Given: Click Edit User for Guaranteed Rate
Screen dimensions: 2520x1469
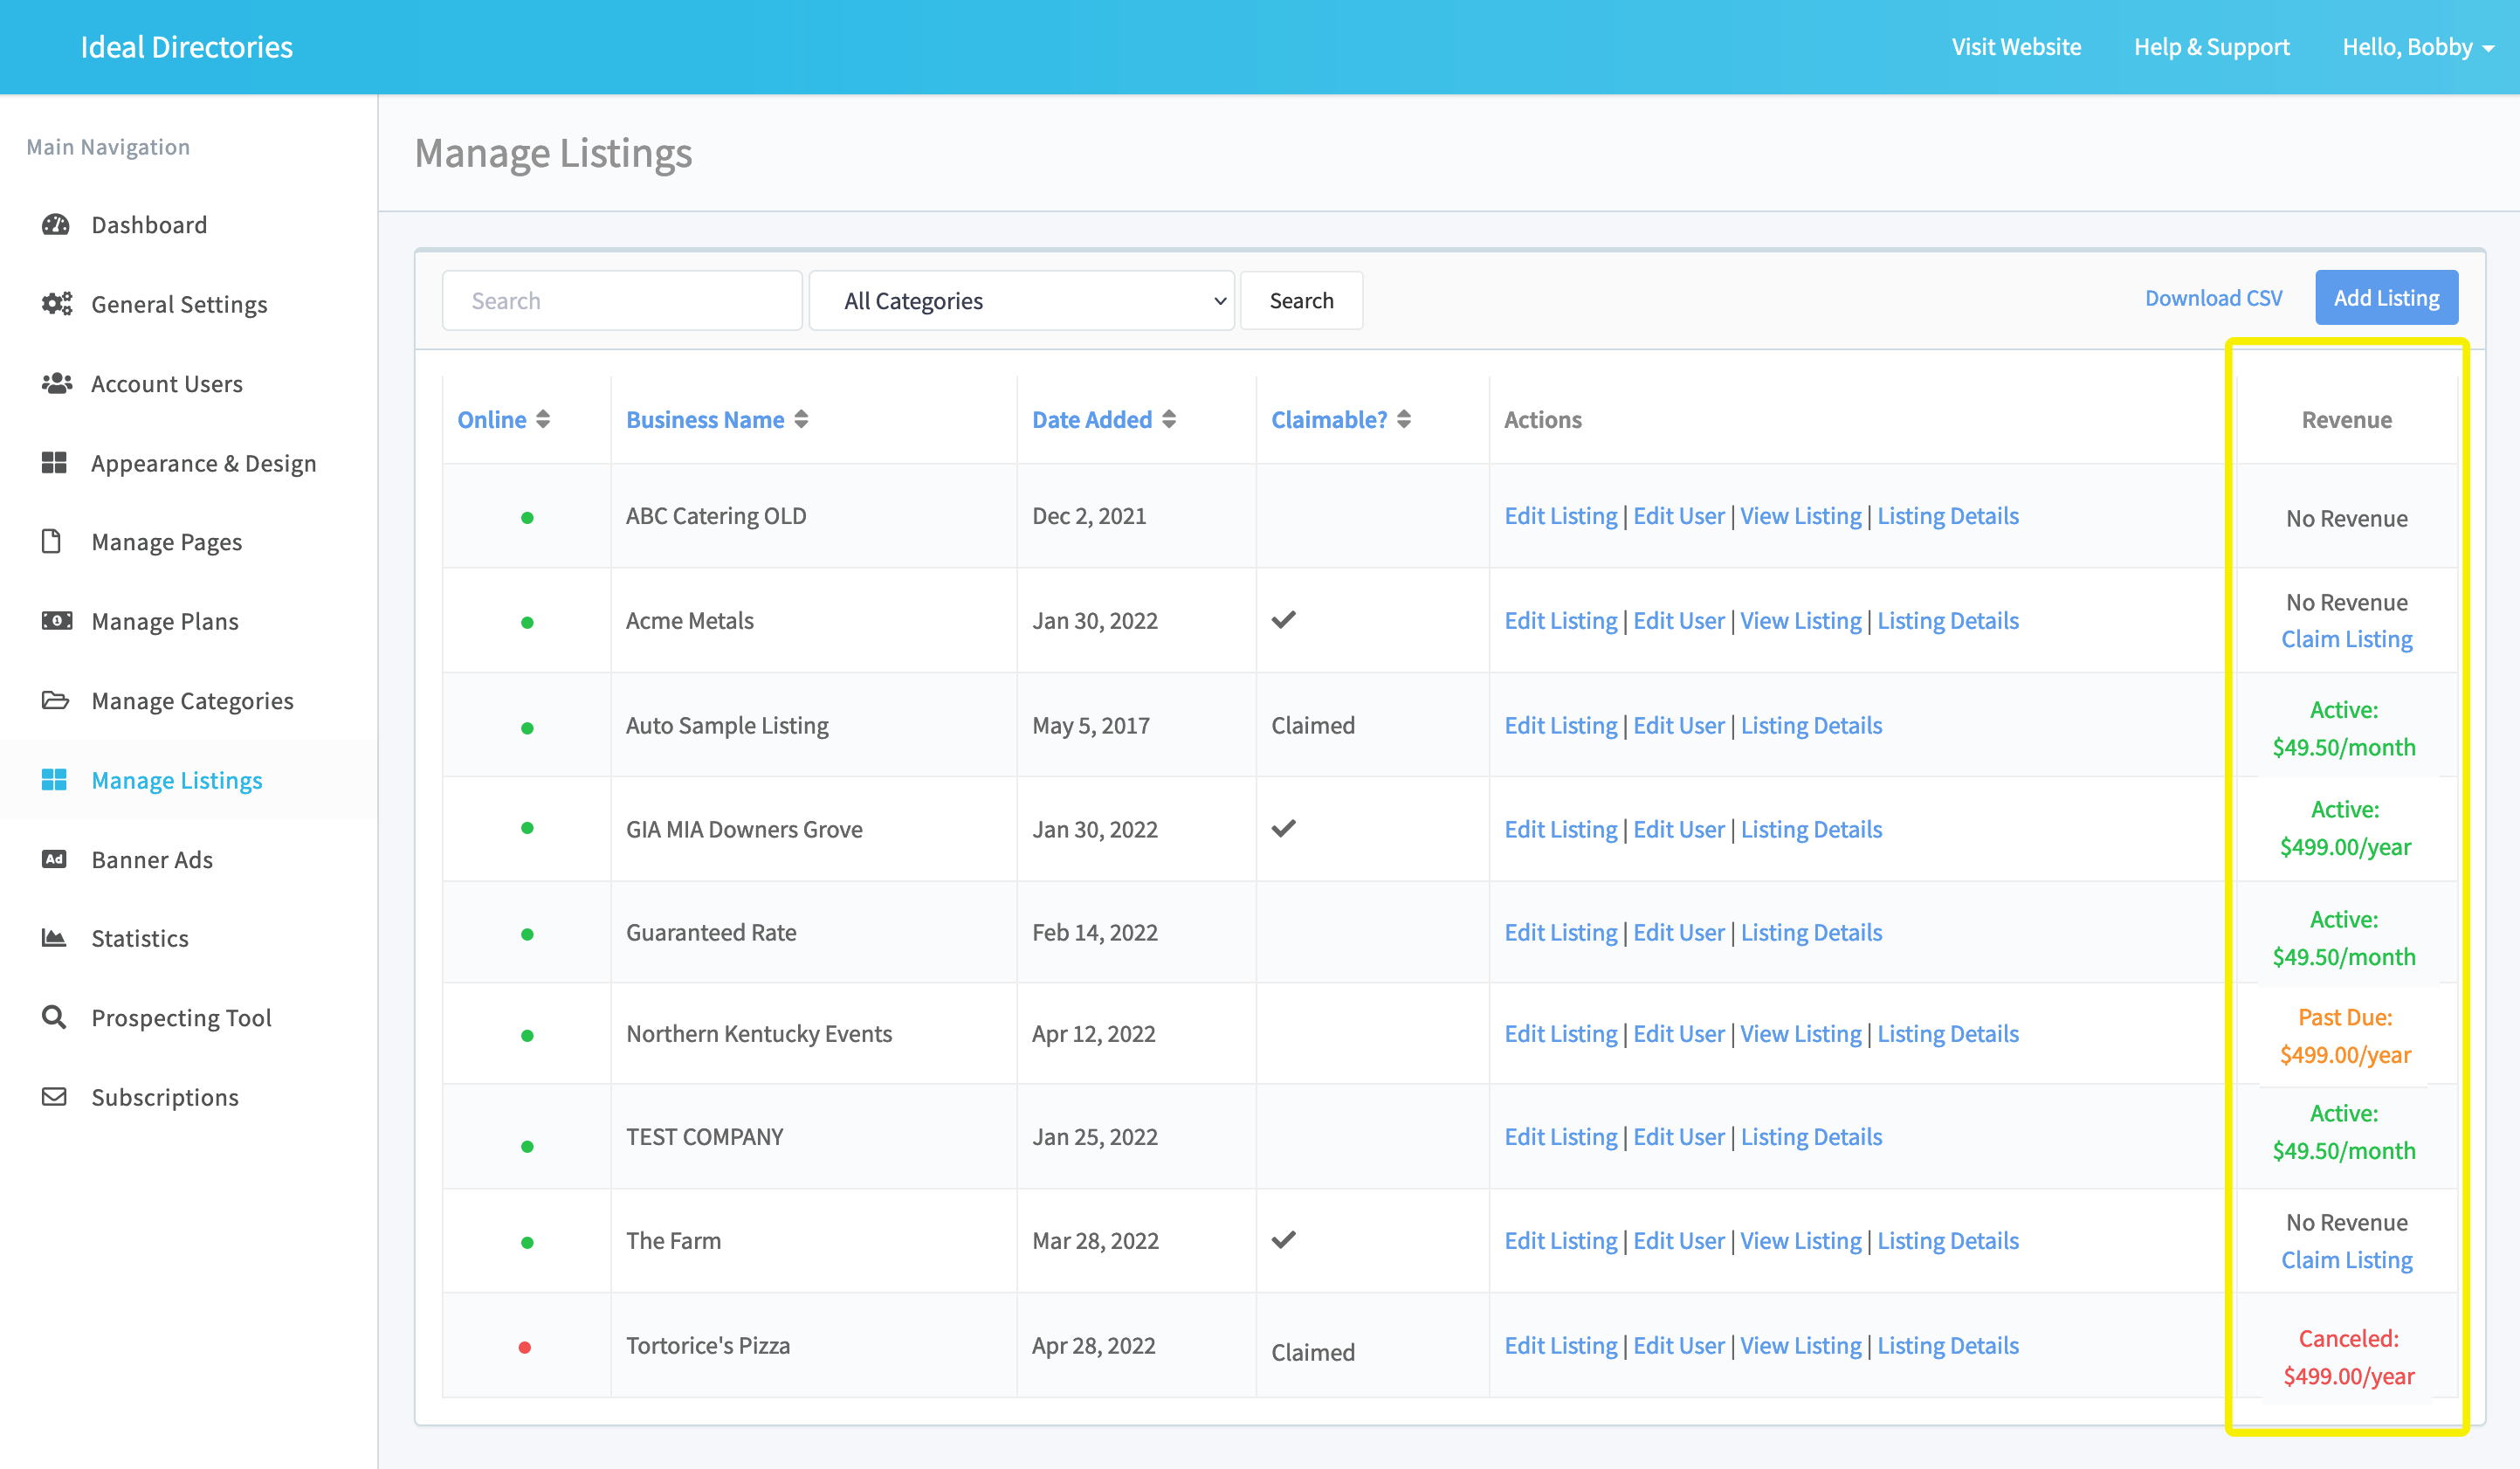Looking at the screenshot, I should [1679, 933].
